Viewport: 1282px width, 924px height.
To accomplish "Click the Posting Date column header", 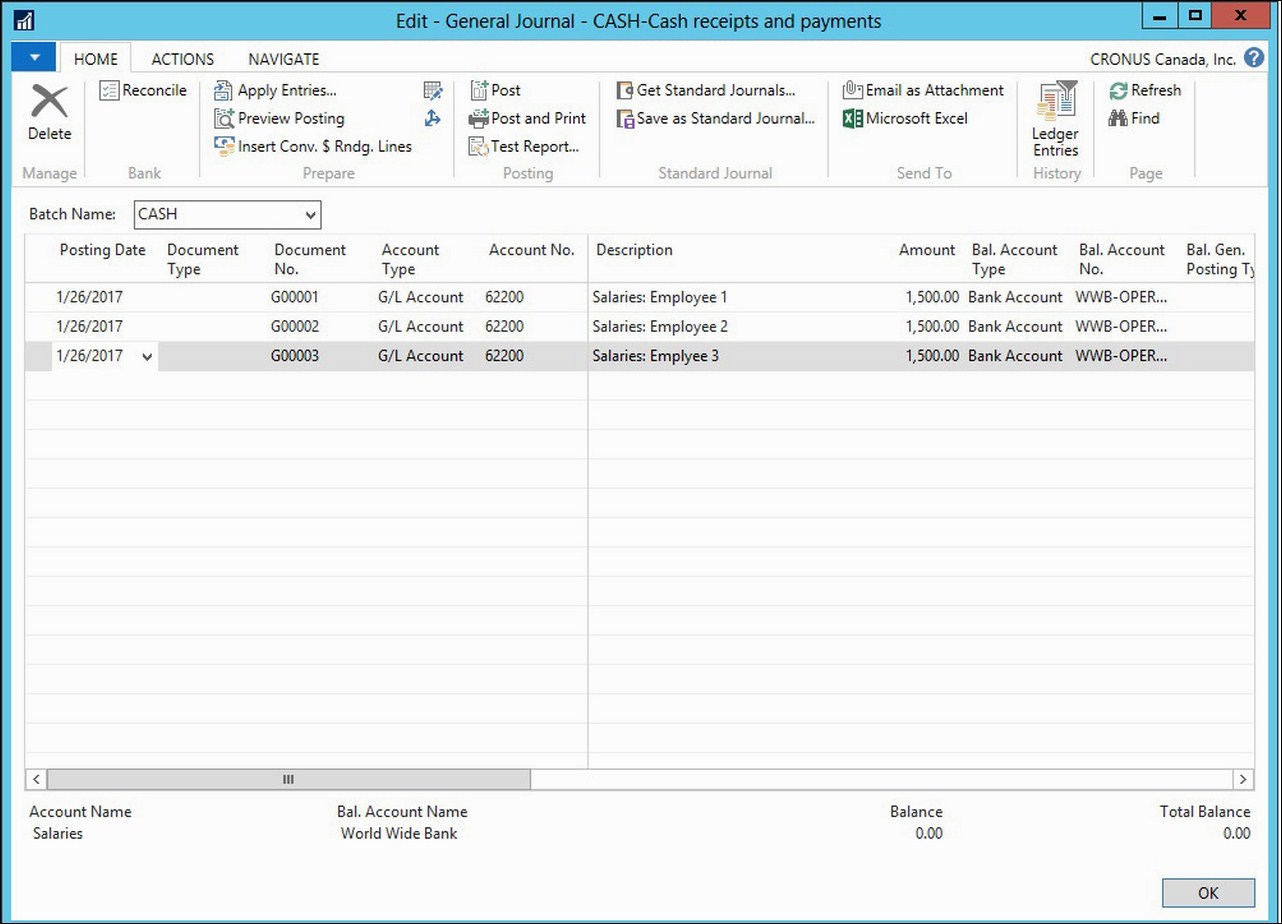I will (x=102, y=250).
